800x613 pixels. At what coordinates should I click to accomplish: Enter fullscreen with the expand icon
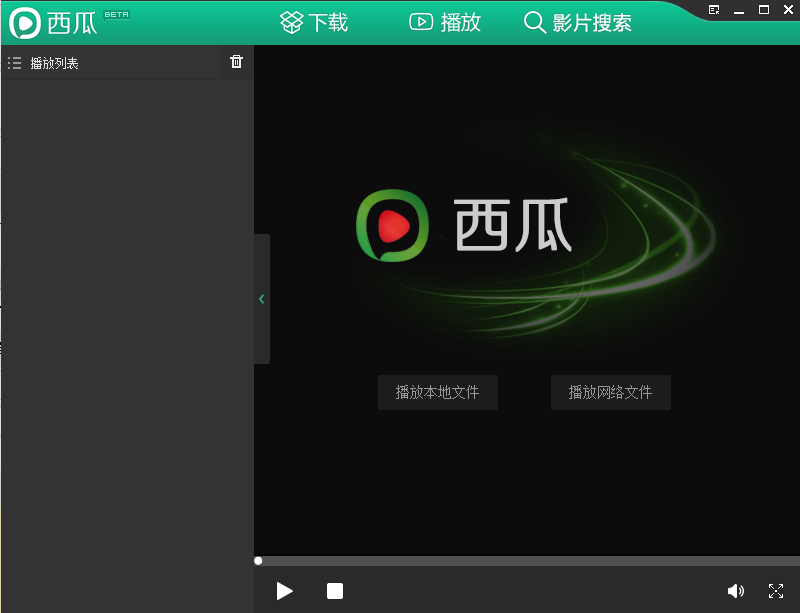[777, 591]
